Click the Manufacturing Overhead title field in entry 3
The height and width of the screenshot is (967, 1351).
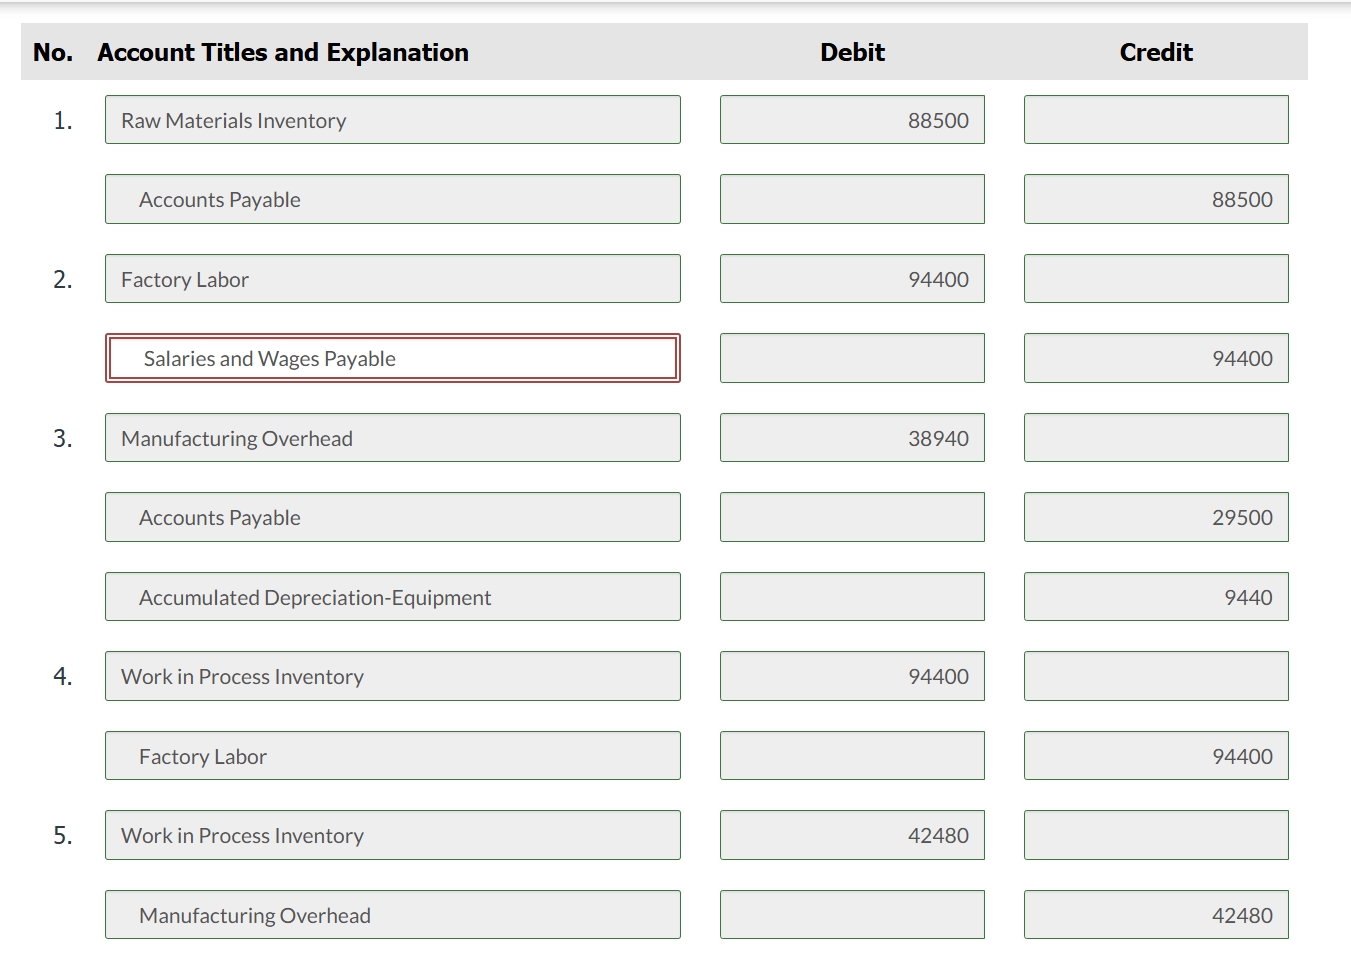pyautogui.click(x=393, y=438)
